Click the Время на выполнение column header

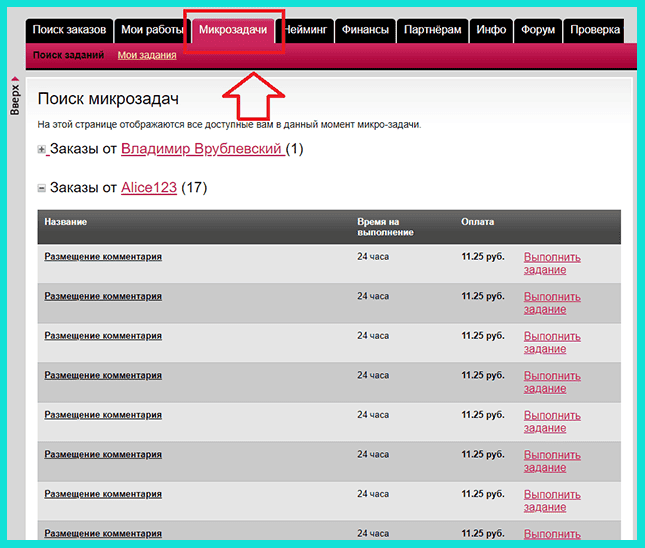pyautogui.click(x=385, y=227)
